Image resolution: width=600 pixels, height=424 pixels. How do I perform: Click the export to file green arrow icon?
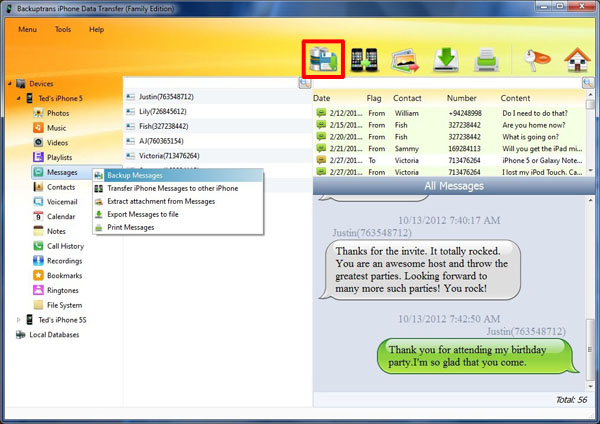pyautogui.click(x=446, y=60)
